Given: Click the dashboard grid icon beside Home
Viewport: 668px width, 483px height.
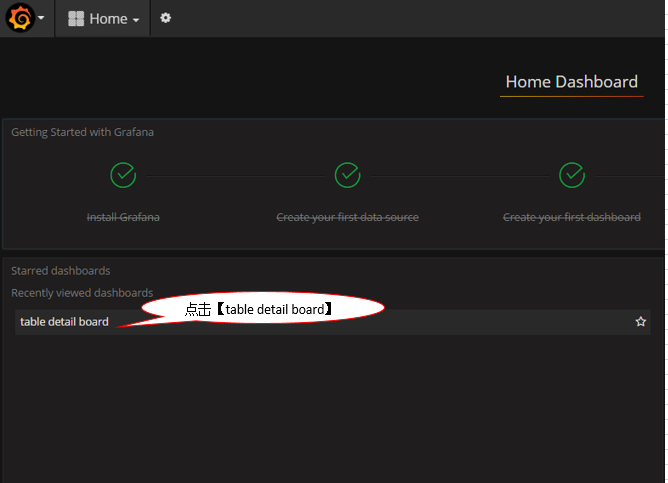Looking at the screenshot, I should [76, 19].
